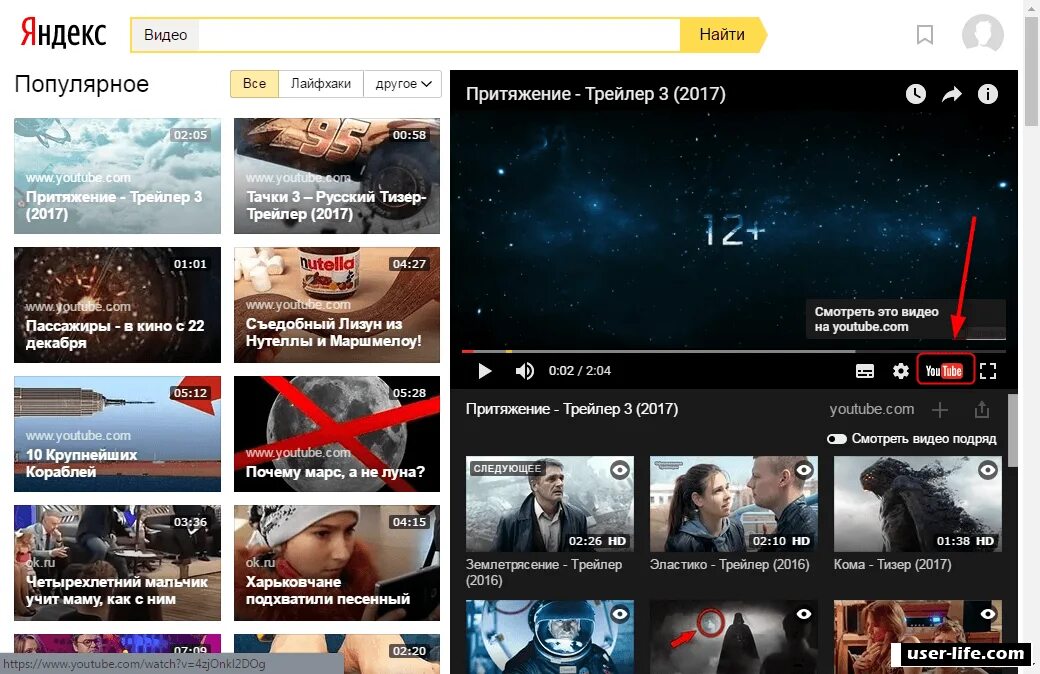This screenshot has height=674, width=1040.
Task: Toggle eye icon on astronaut thumbnail
Action: coord(619,614)
